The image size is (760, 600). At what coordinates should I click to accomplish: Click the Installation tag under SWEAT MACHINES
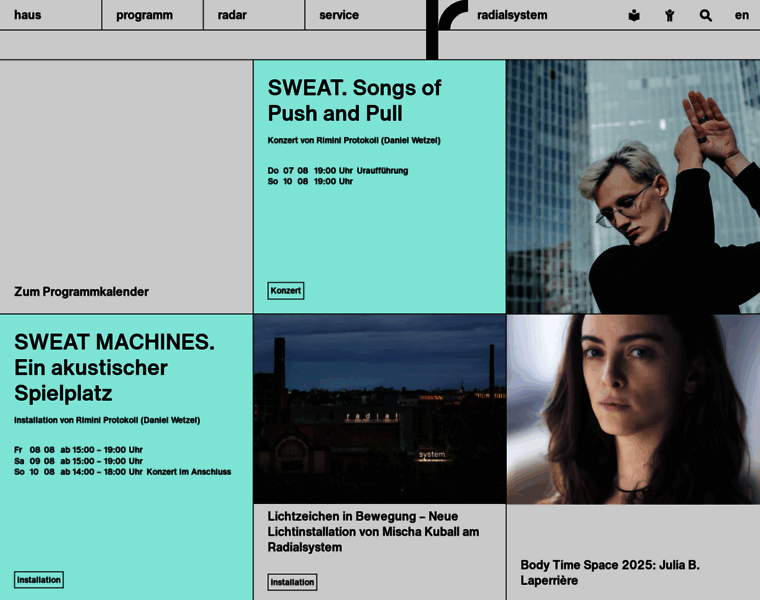(39, 580)
